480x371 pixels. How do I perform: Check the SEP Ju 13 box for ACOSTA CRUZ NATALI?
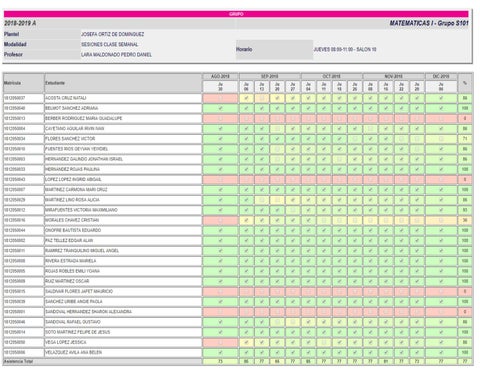262,98
